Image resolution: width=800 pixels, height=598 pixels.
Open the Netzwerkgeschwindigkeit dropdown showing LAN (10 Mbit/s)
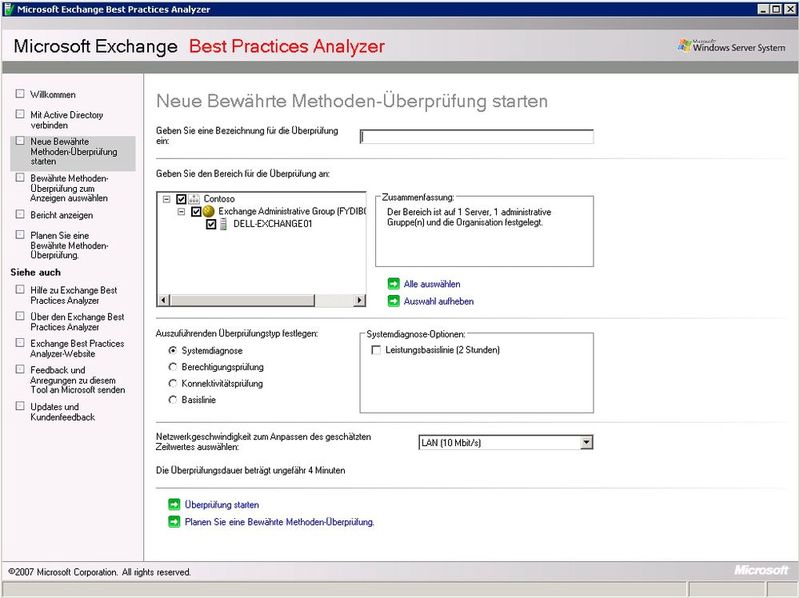coord(585,443)
